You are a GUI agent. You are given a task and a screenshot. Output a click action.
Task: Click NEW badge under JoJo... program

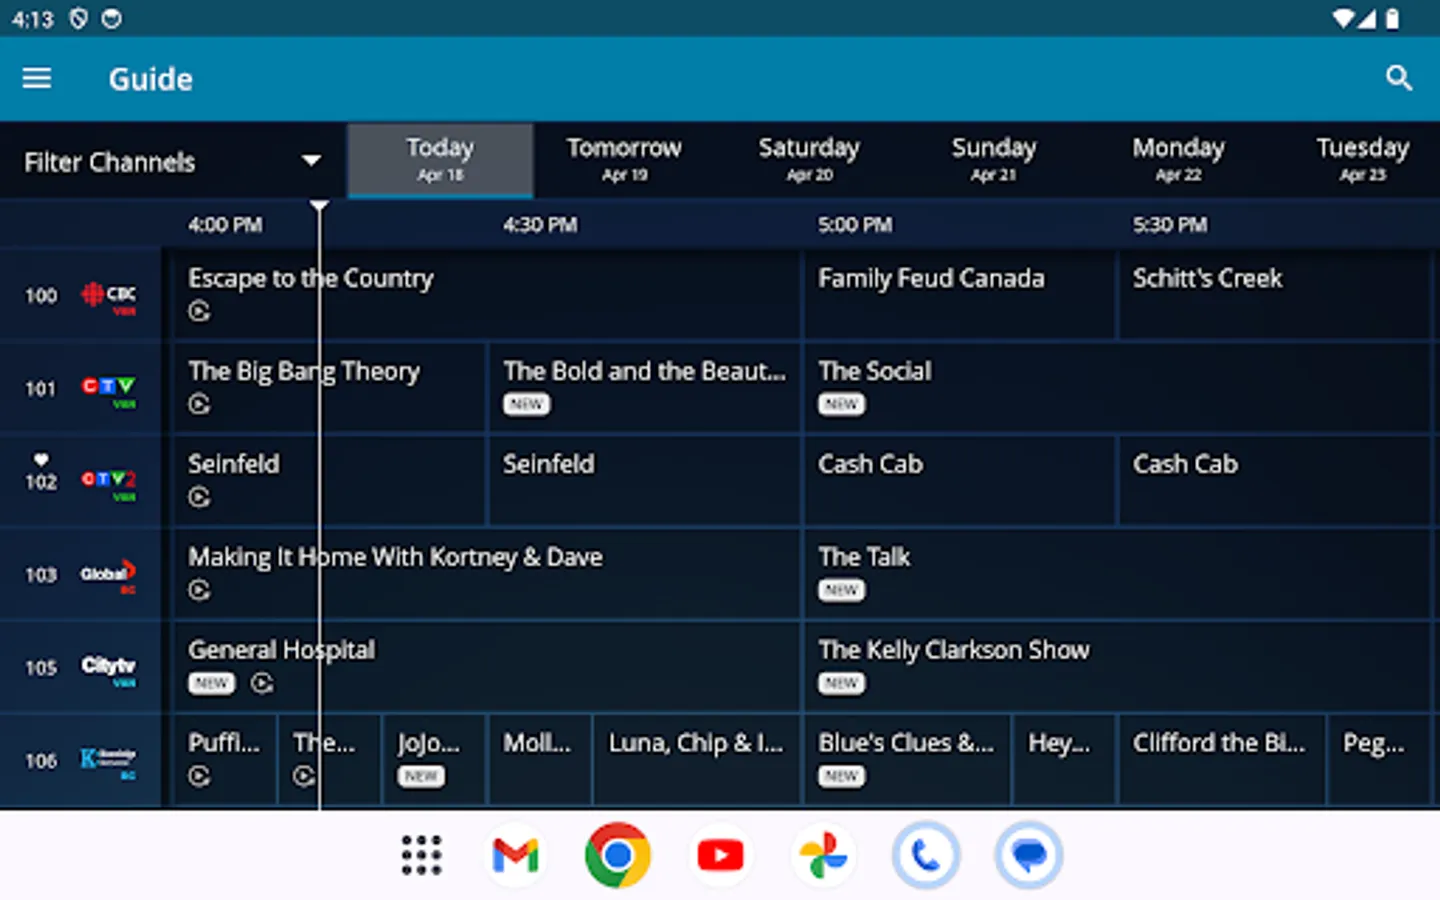click(421, 776)
